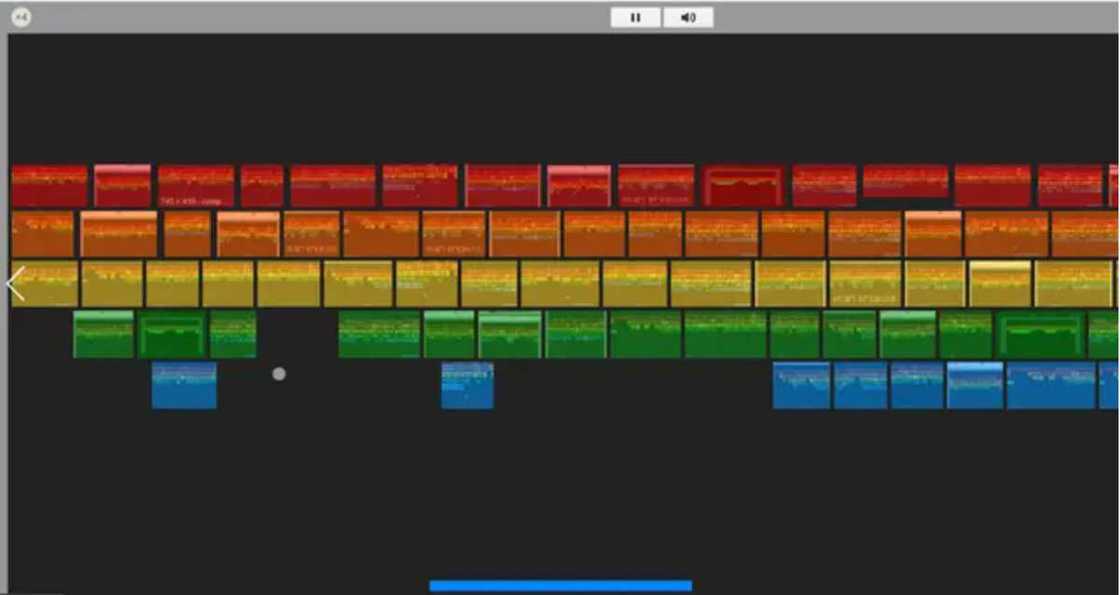
Task: Click the dark red framed brick in top row
Action: pos(742,186)
